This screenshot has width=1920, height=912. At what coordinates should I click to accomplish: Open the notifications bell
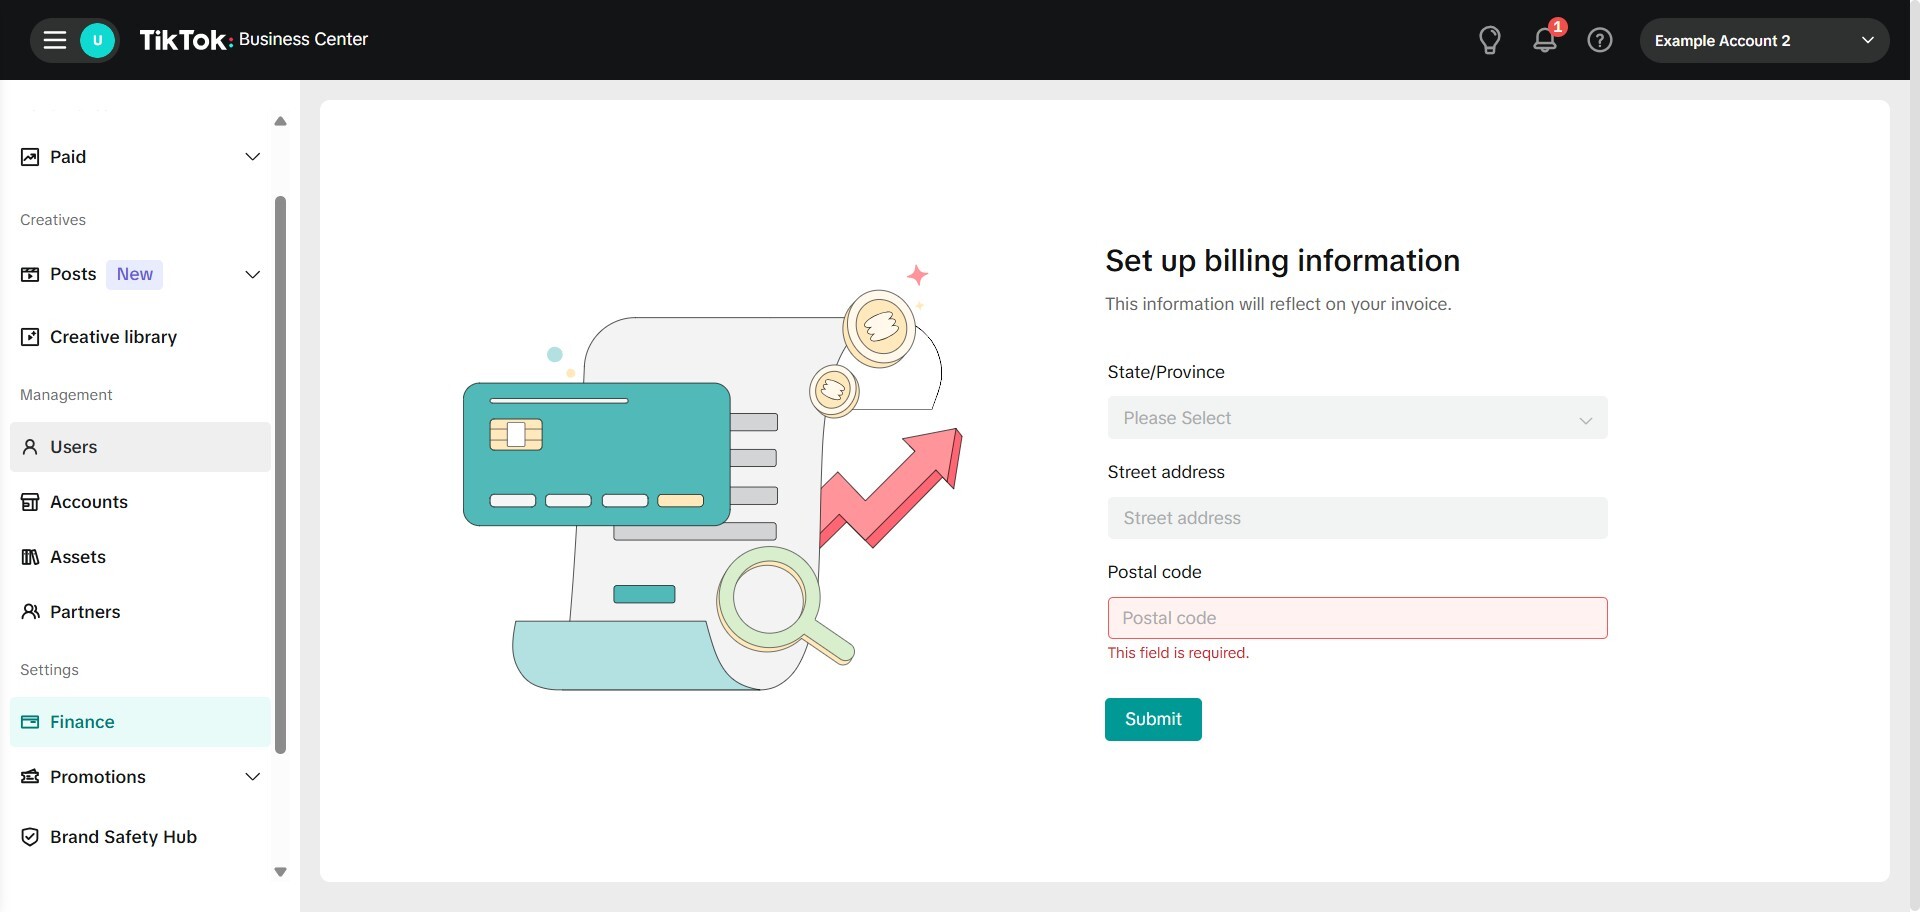point(1544,40)
